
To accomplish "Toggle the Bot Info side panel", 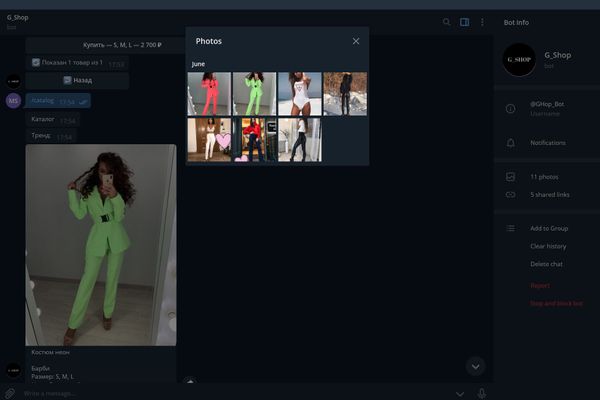I will (x=465, y=22).
